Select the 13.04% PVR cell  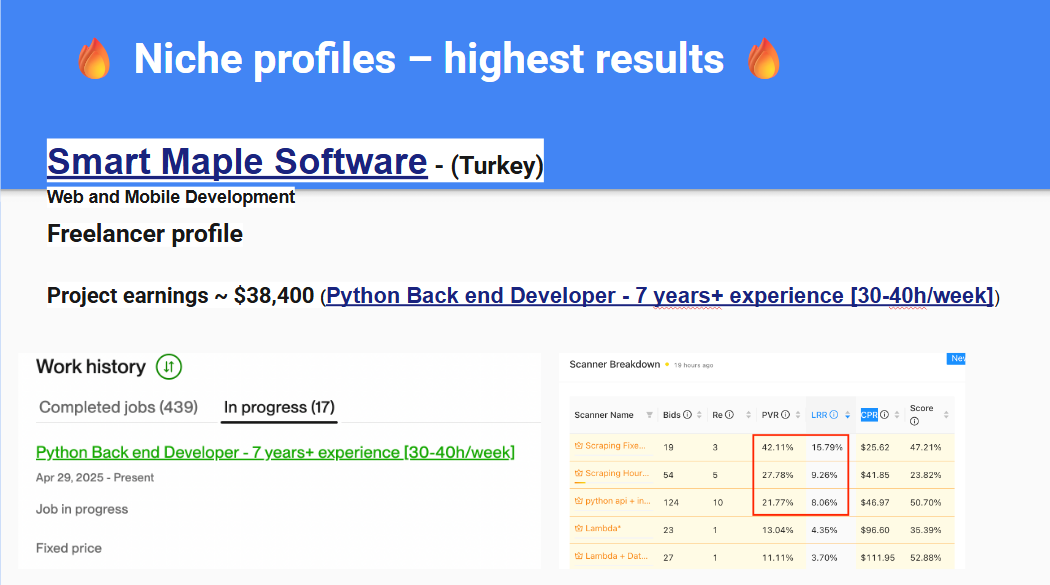click(x=777, y=529)
